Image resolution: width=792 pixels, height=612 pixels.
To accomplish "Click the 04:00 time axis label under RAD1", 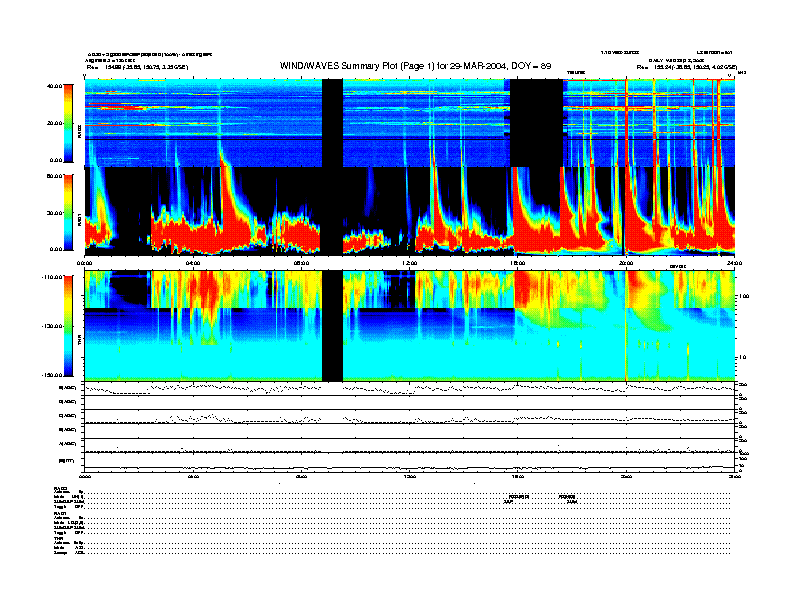I will tap(193, 263).
